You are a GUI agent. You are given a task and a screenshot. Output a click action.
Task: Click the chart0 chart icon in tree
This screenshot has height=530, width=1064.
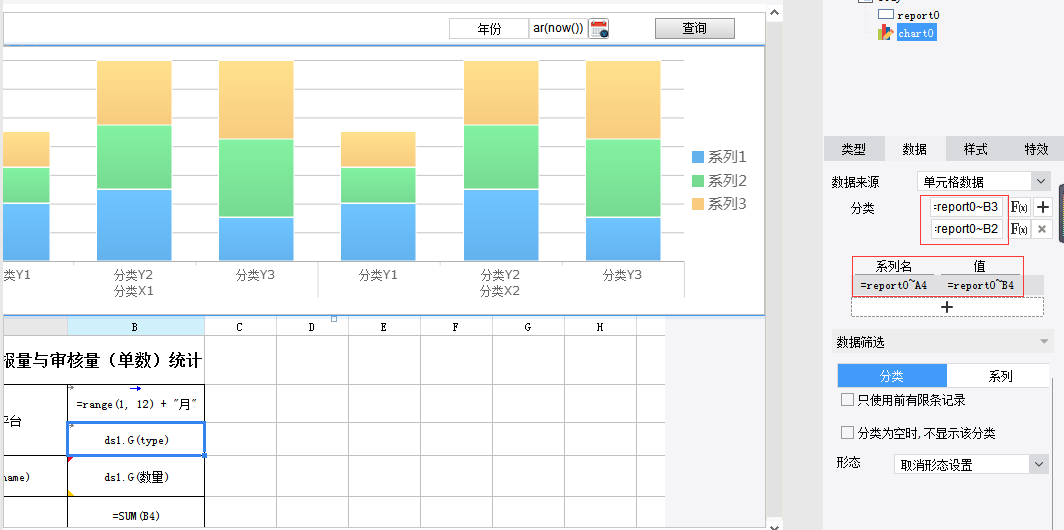[x=886, y=32]
